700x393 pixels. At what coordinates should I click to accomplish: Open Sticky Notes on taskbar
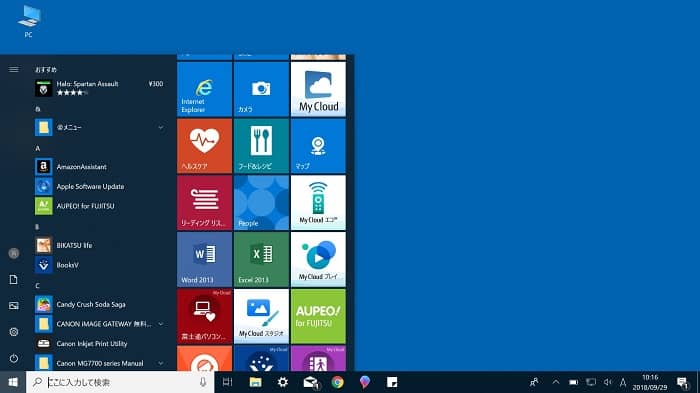click(x=392, y=382)
